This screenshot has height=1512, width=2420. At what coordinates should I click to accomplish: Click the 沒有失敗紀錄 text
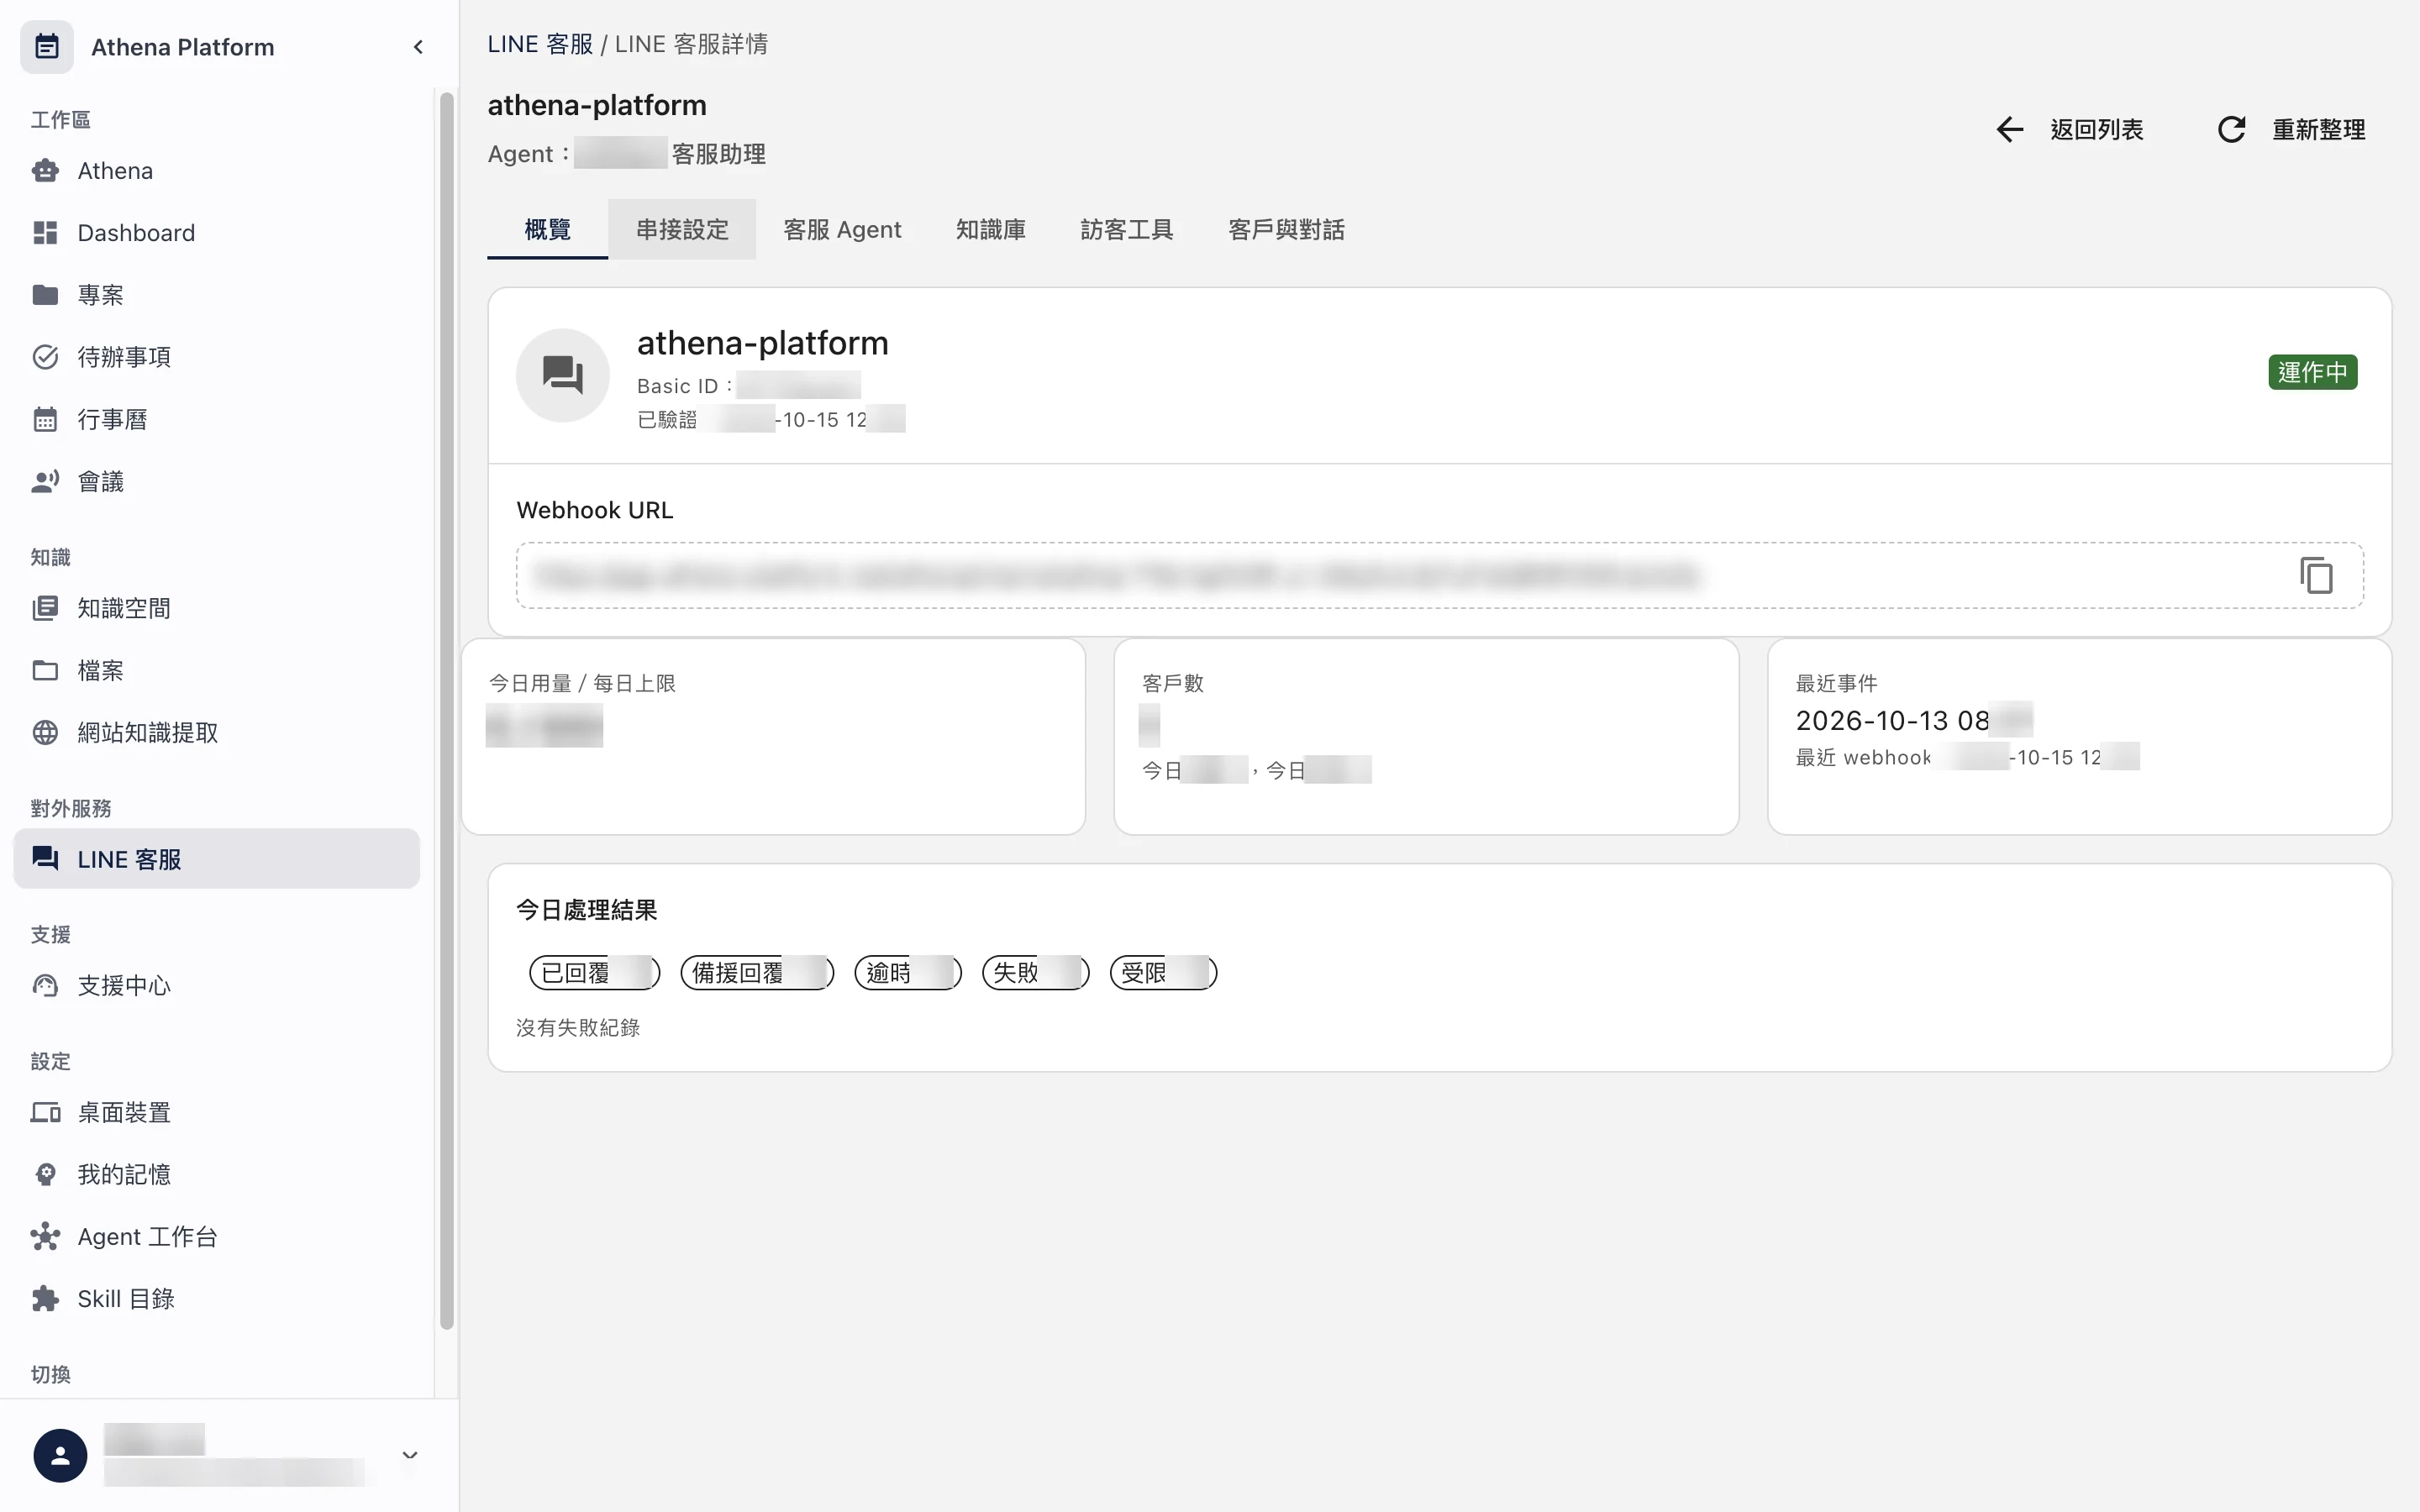tap(578, 1027)
